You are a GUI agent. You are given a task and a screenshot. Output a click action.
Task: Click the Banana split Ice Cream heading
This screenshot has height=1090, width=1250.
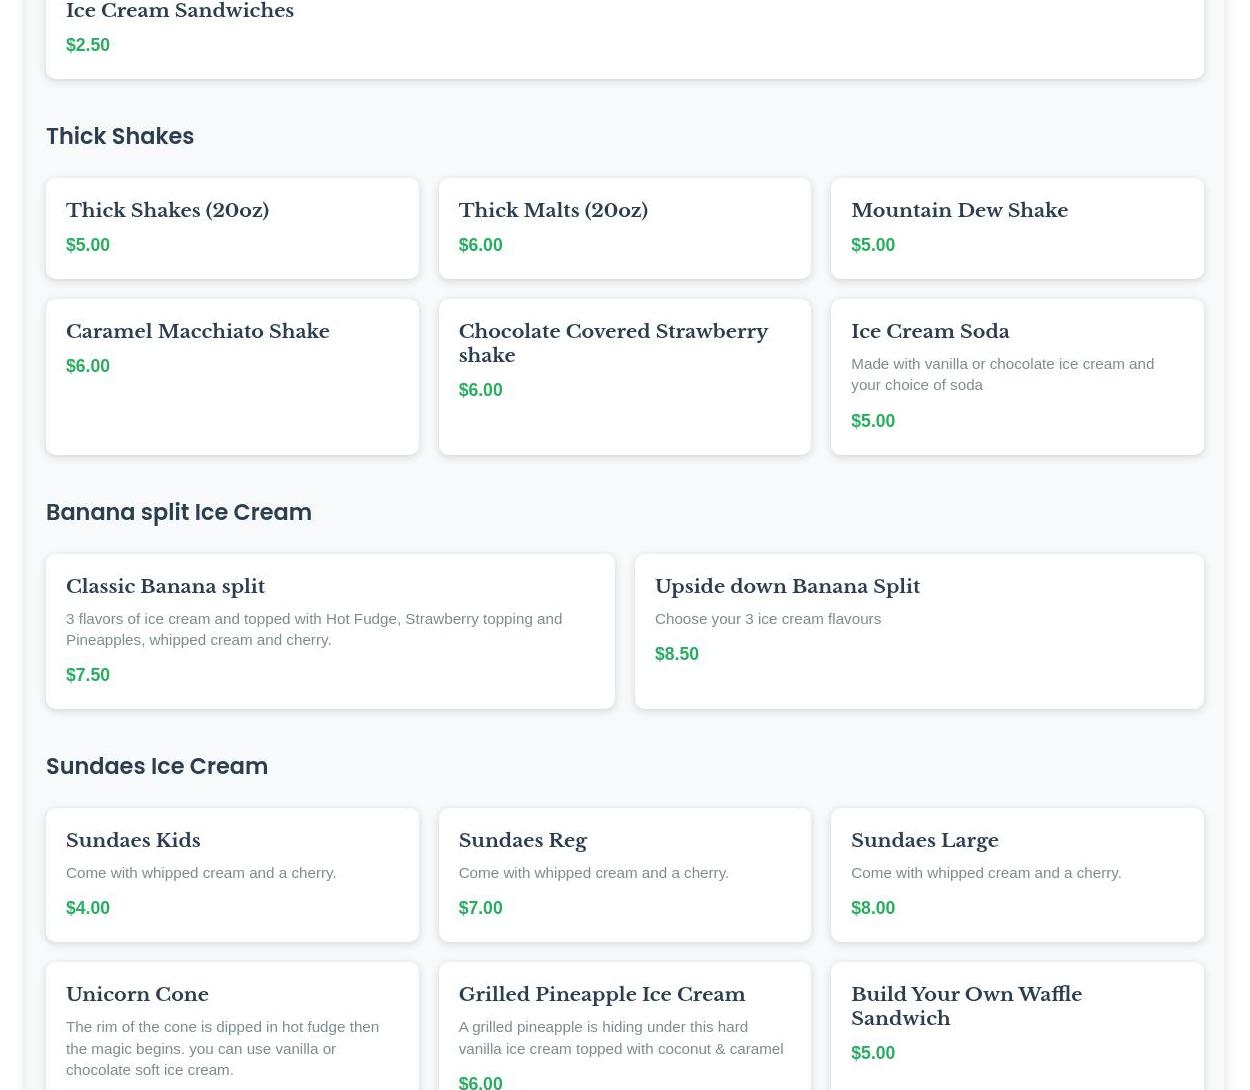(179, 512)
